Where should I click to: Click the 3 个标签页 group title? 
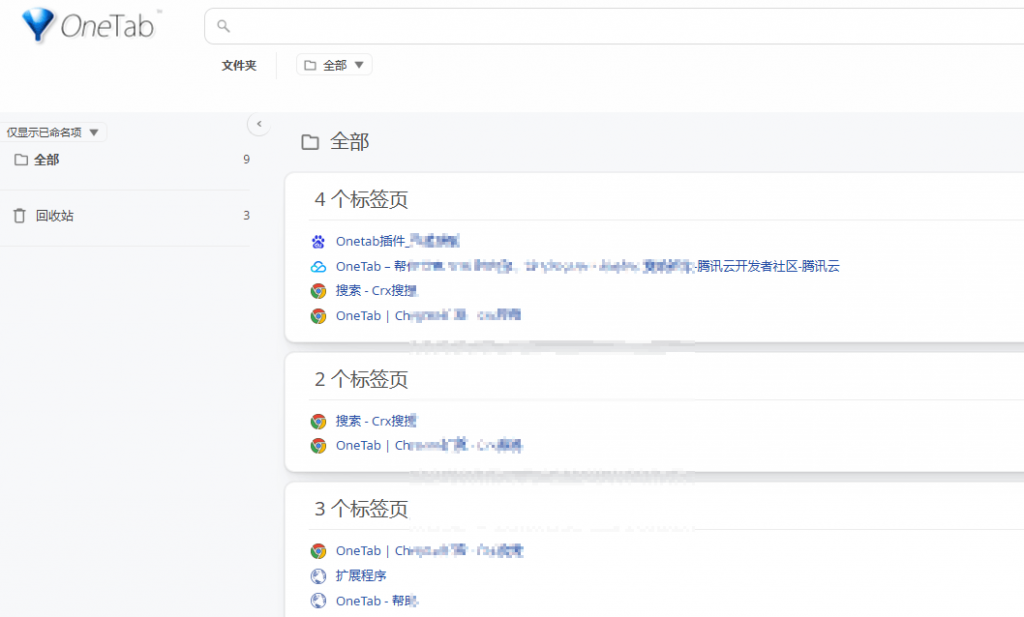click(x=361, y=509)
